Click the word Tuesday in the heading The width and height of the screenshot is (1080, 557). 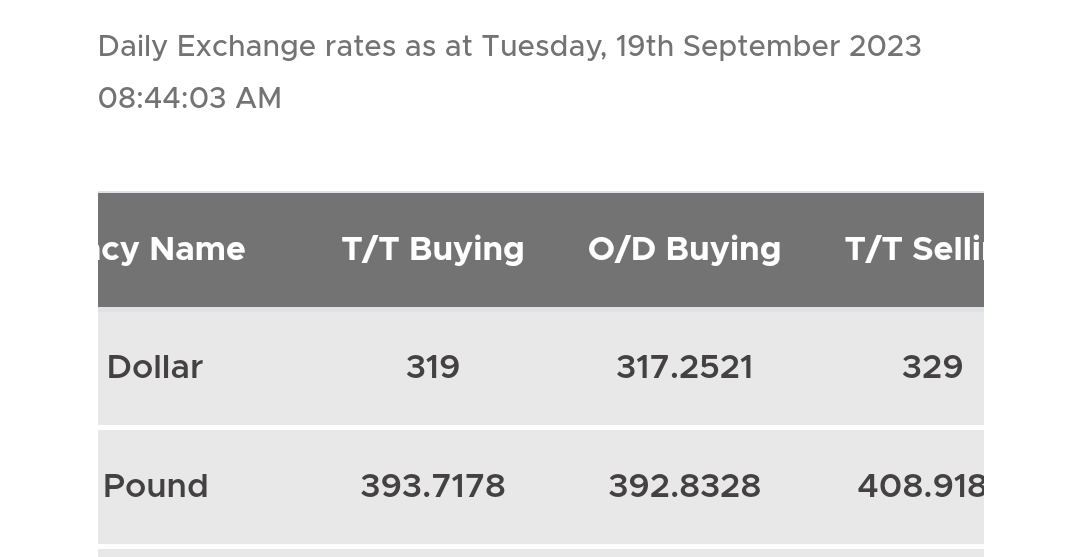click(544, 47)
